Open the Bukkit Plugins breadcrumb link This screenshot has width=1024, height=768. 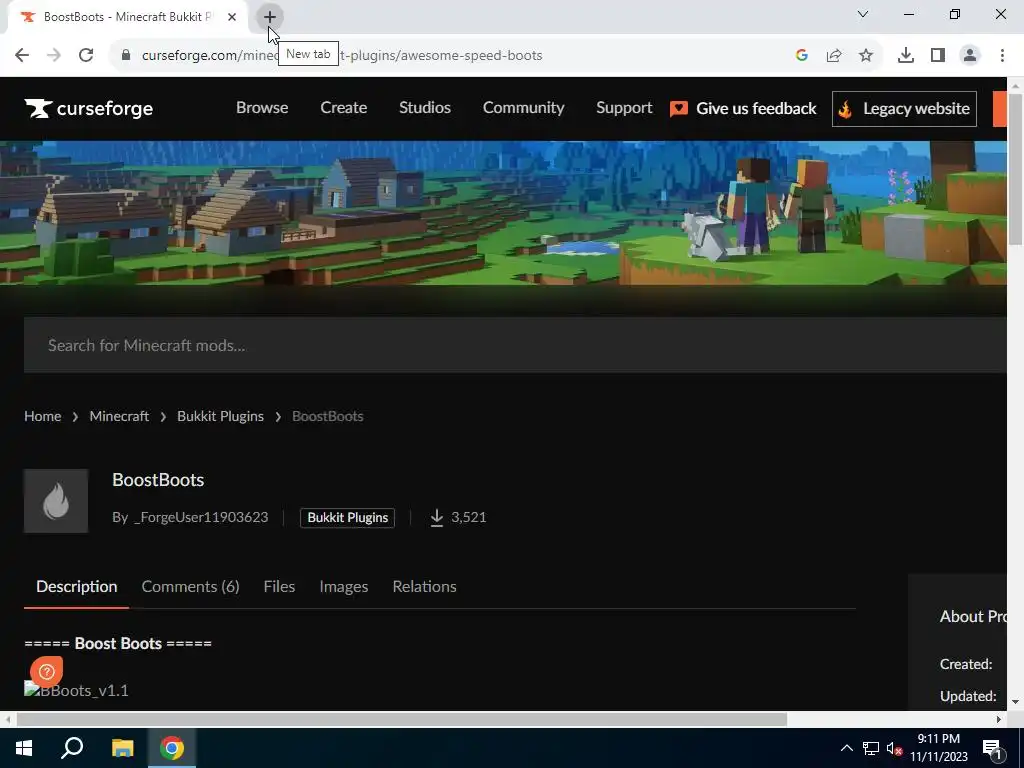[x=220, y=416]
